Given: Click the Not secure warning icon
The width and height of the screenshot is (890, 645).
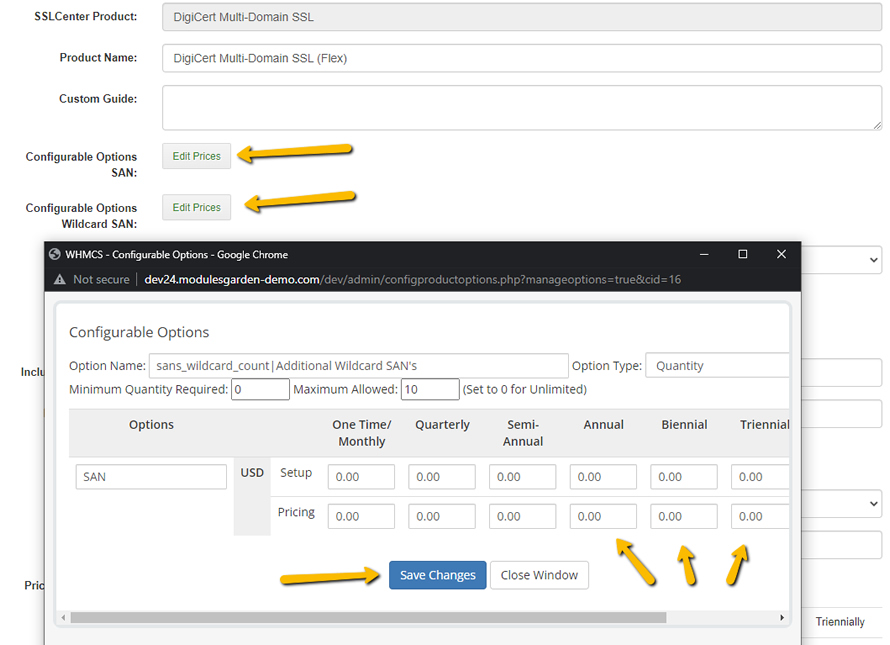Looking at the screenshot, I should click(60, 279).
